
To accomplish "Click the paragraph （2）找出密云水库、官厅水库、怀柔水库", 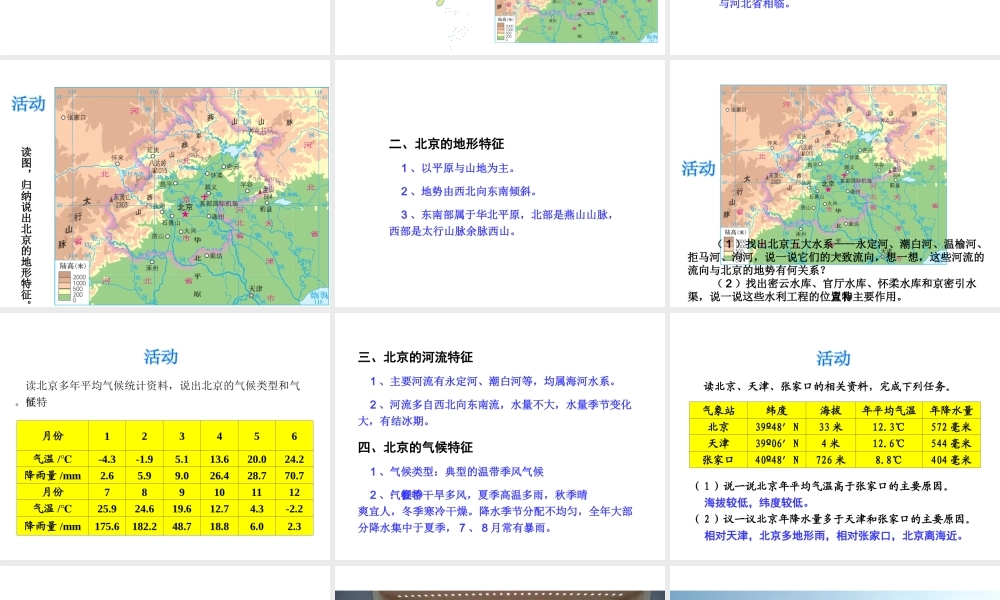I will click(x=832, y=289).
